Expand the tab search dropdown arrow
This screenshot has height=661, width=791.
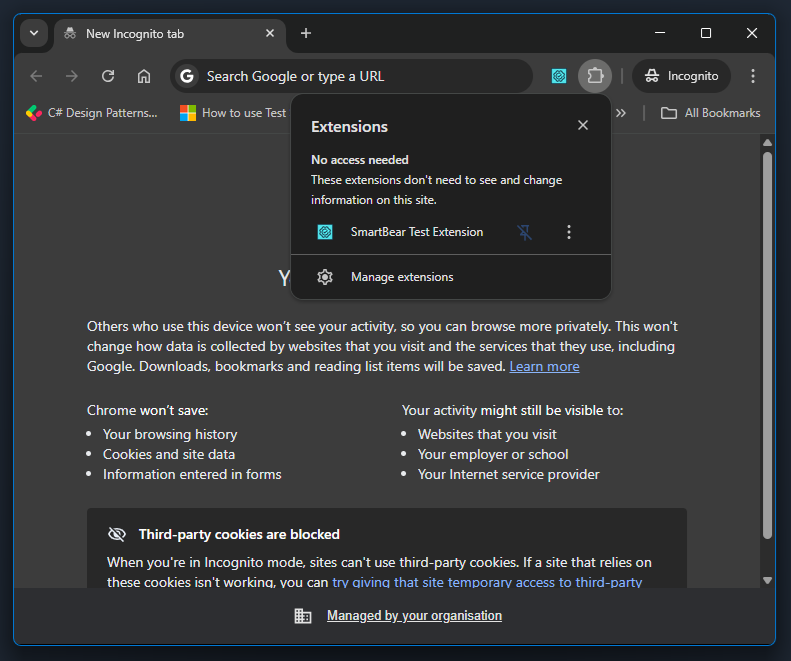[x=34, y=33]
